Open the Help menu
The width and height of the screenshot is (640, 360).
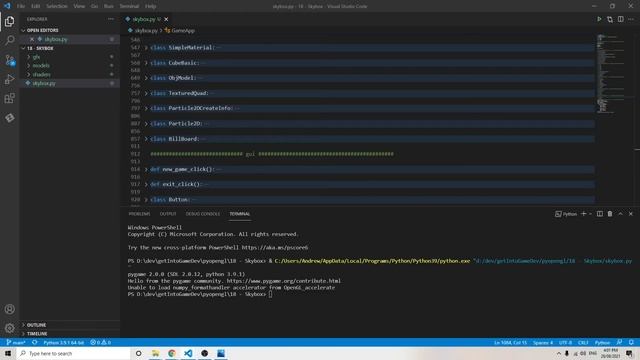(151, 6)
